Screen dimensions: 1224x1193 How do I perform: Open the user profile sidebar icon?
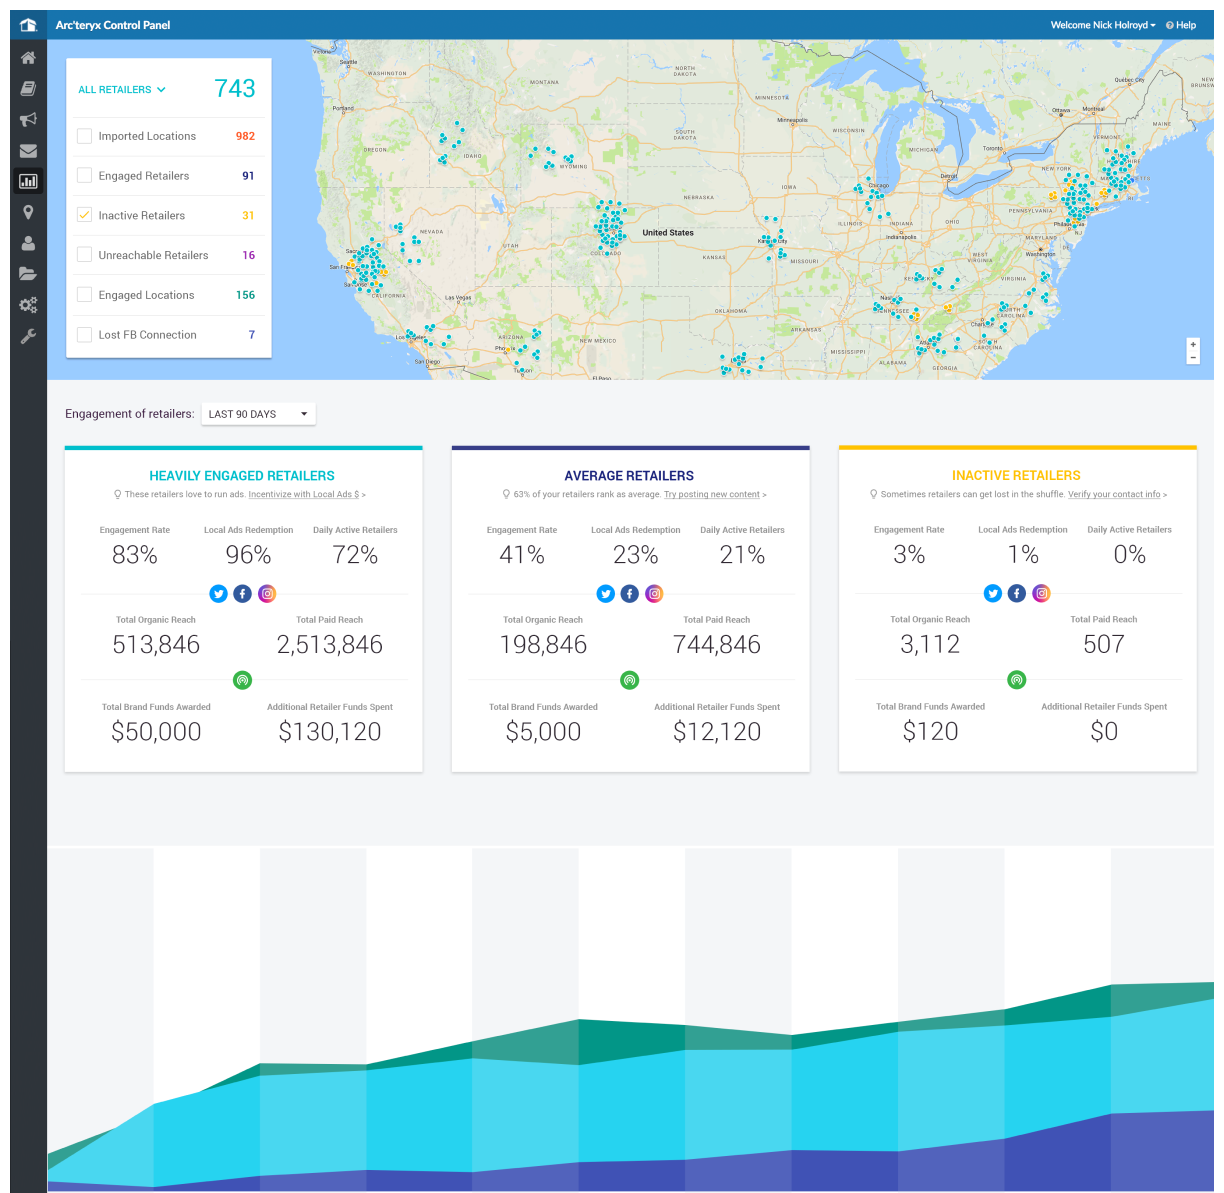(28, 243)
